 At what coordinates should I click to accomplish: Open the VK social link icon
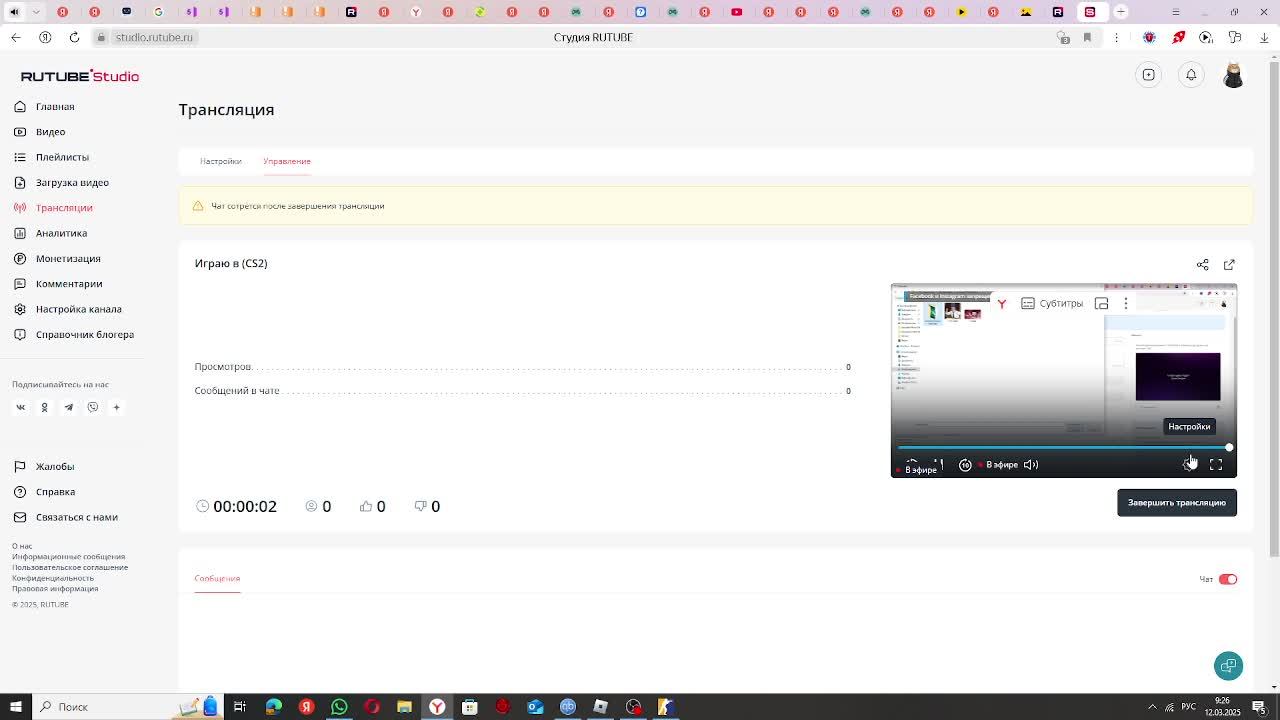[20, 408]
